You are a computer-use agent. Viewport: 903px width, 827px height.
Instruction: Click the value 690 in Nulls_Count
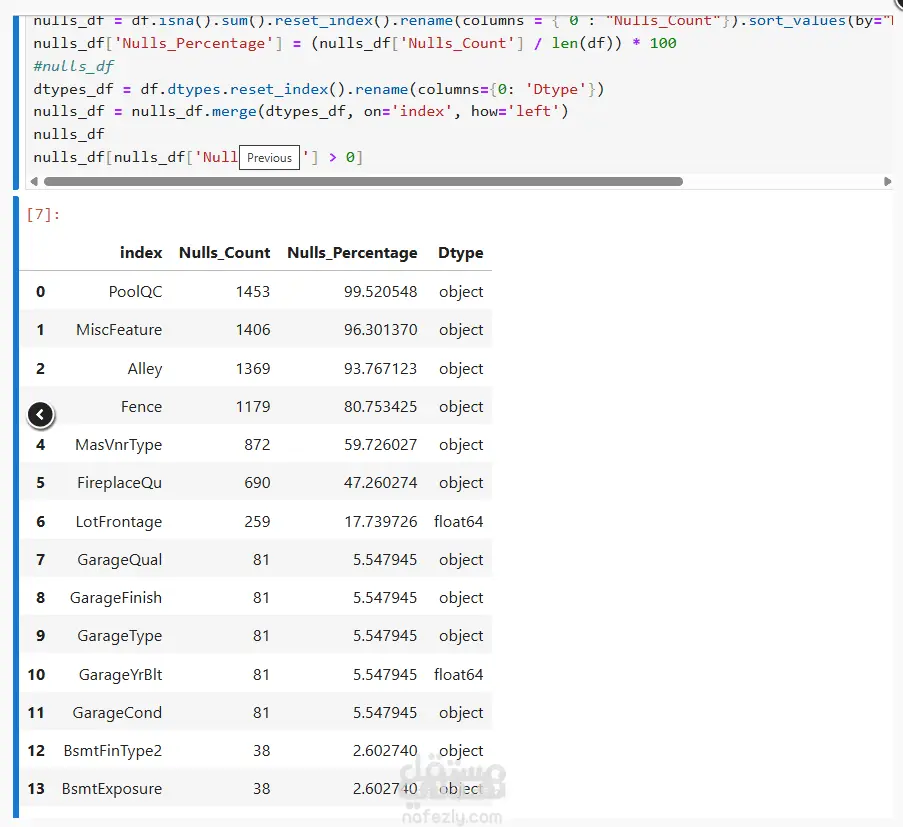(257, 483)
